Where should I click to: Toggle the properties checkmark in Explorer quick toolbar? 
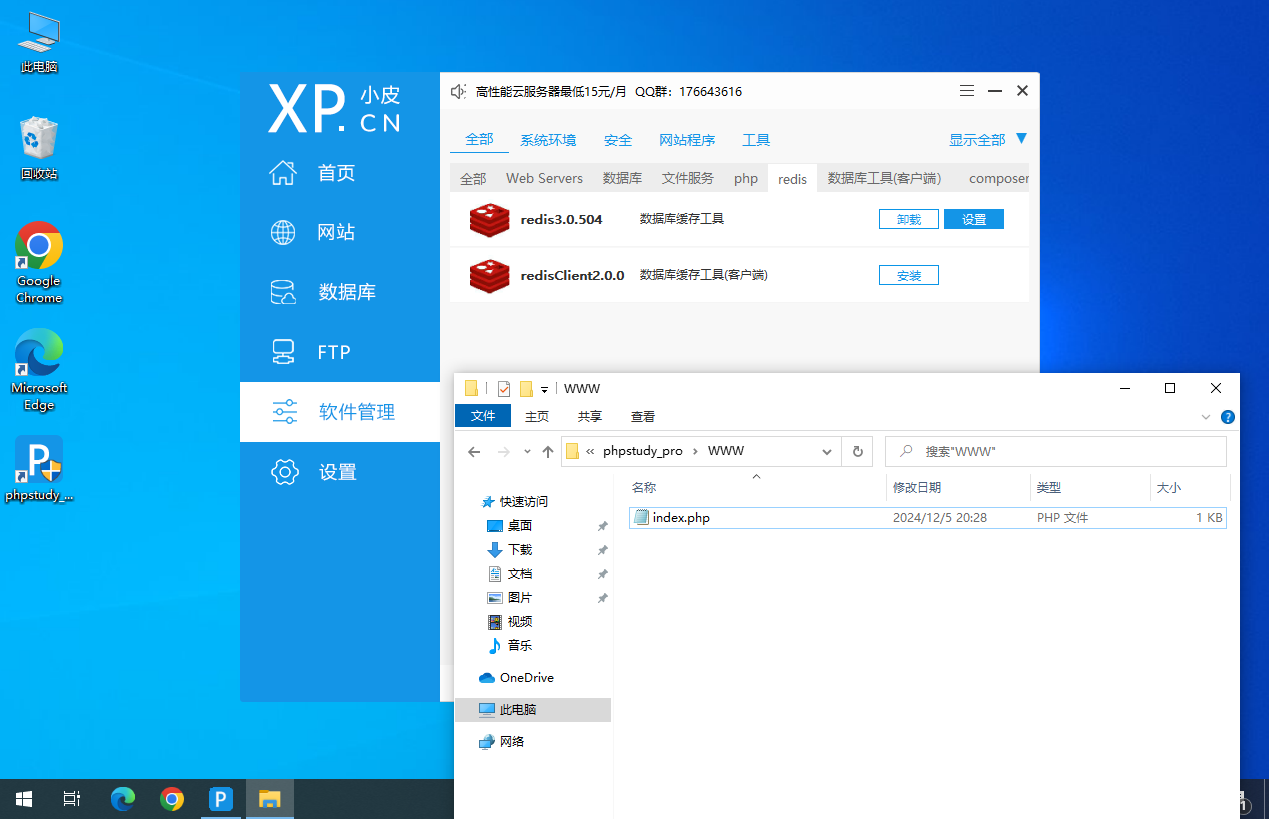(504, 389)
